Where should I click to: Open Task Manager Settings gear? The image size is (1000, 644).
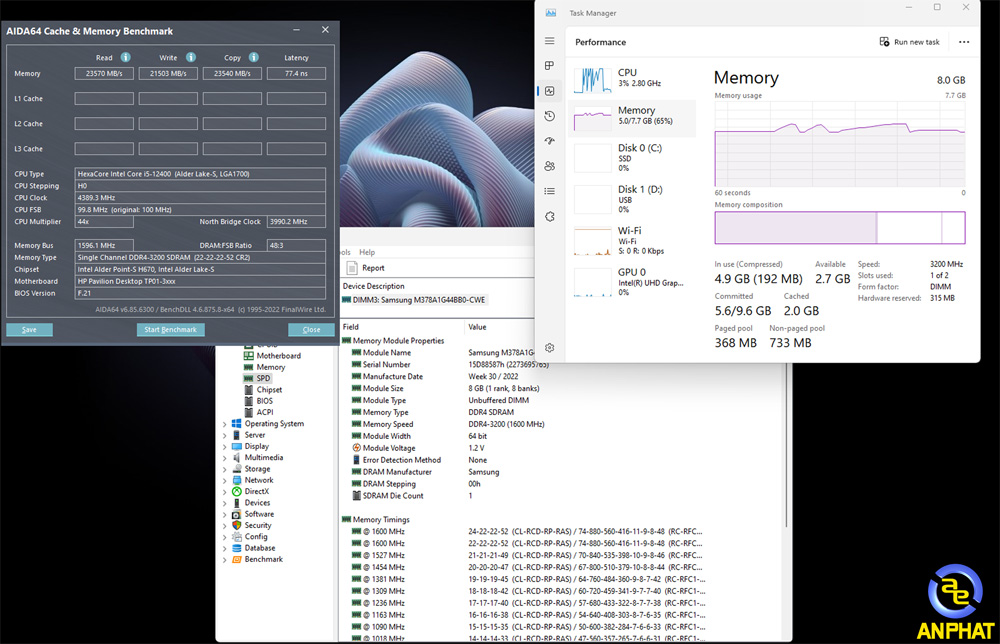[x=550, y=348]
